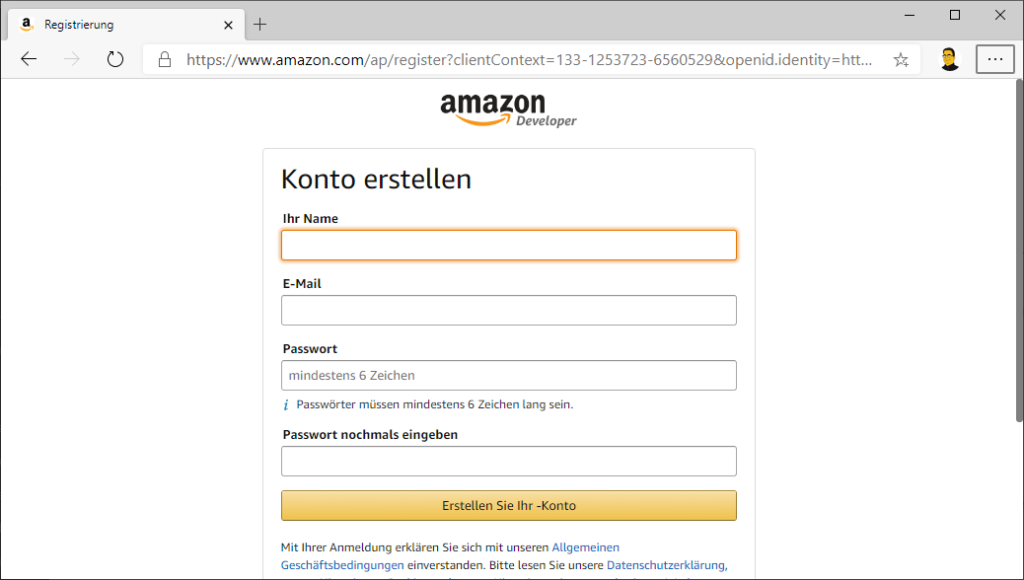Click the Amazon Developer logo
Screen dimensions: 1024x580
[509, 108]
